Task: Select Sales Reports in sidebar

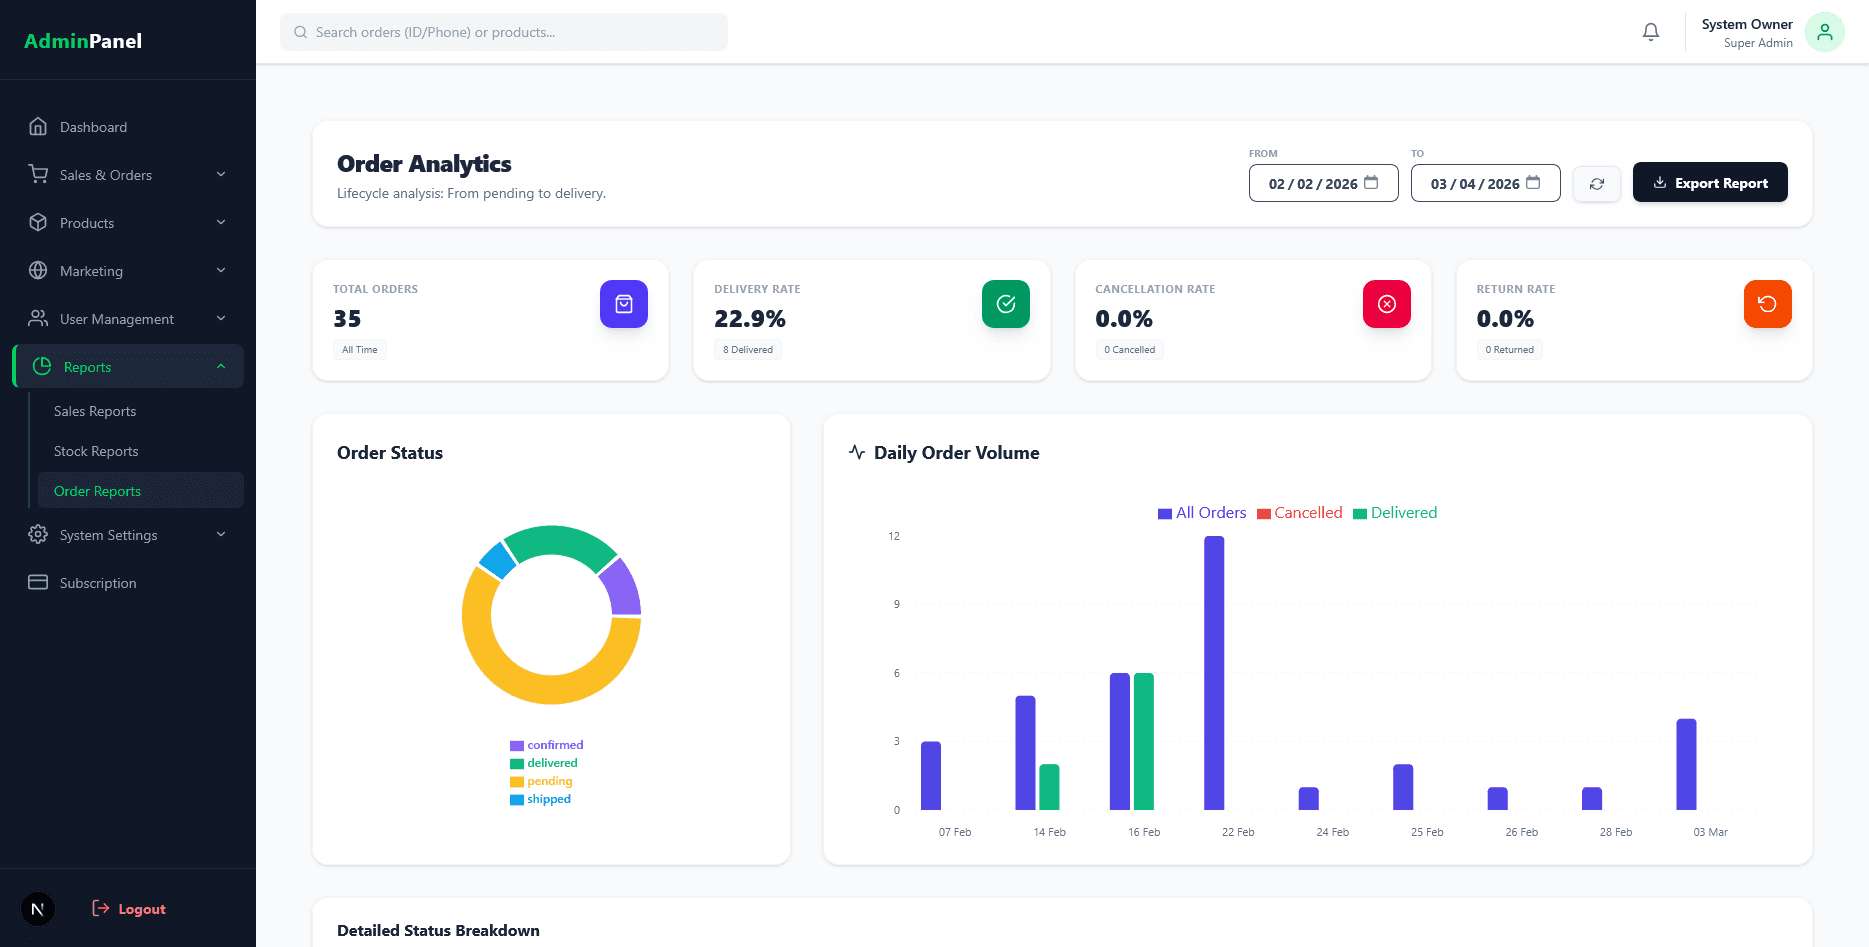Action: pyautogui.click(x=95, y=411)
